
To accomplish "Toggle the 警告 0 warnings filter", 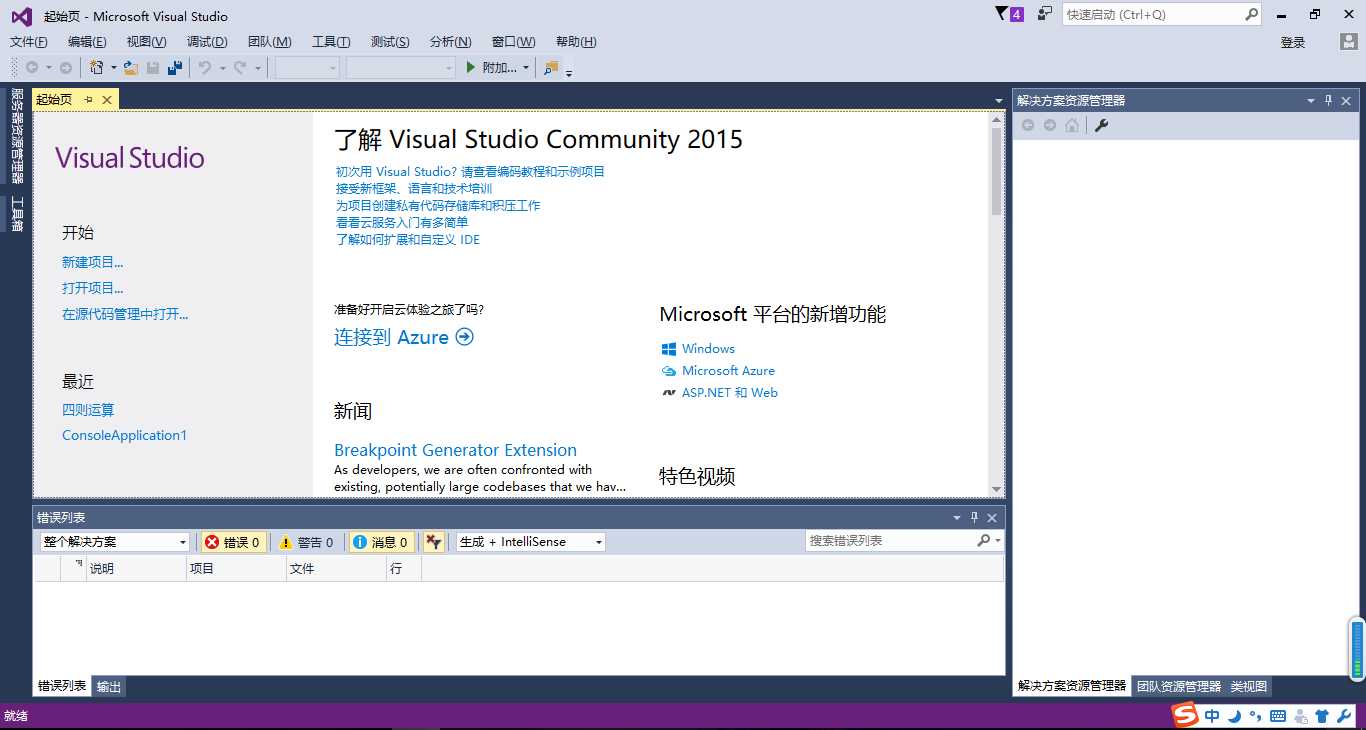I will [306, 542].
